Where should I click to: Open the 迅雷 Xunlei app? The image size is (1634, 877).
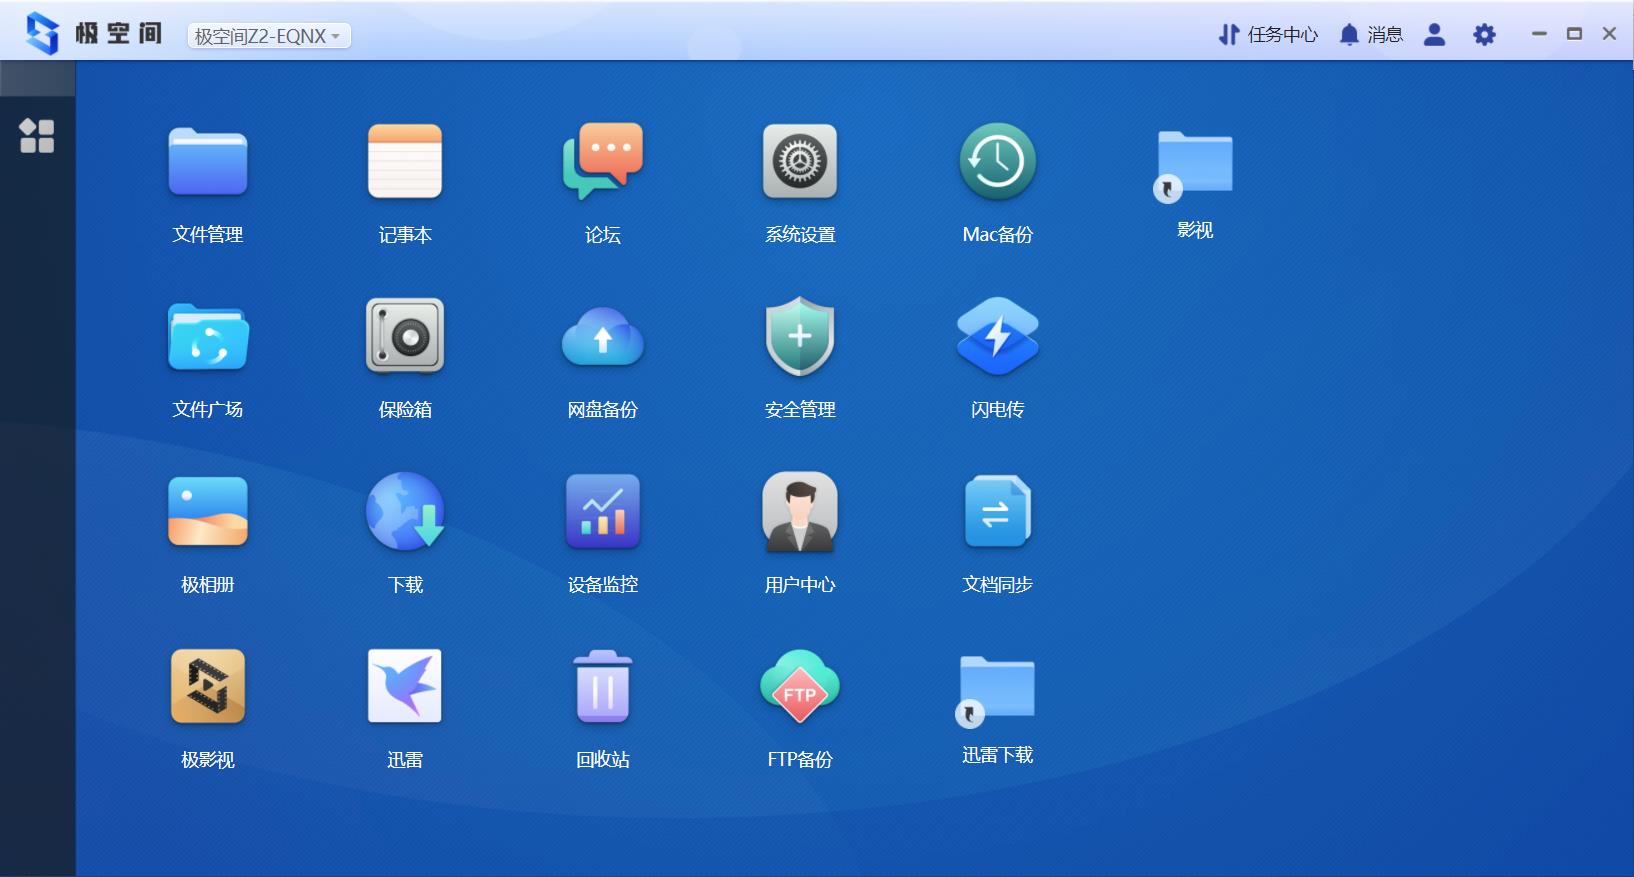point(405,687)
